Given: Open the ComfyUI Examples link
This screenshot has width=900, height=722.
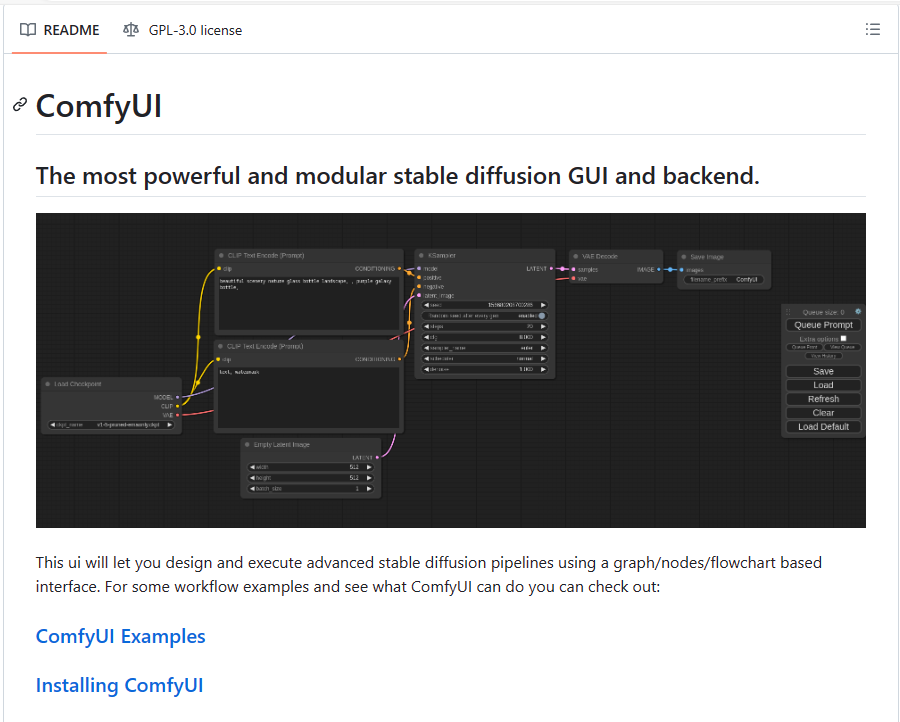Looking at the screenshot, I should tap(120, 636).
